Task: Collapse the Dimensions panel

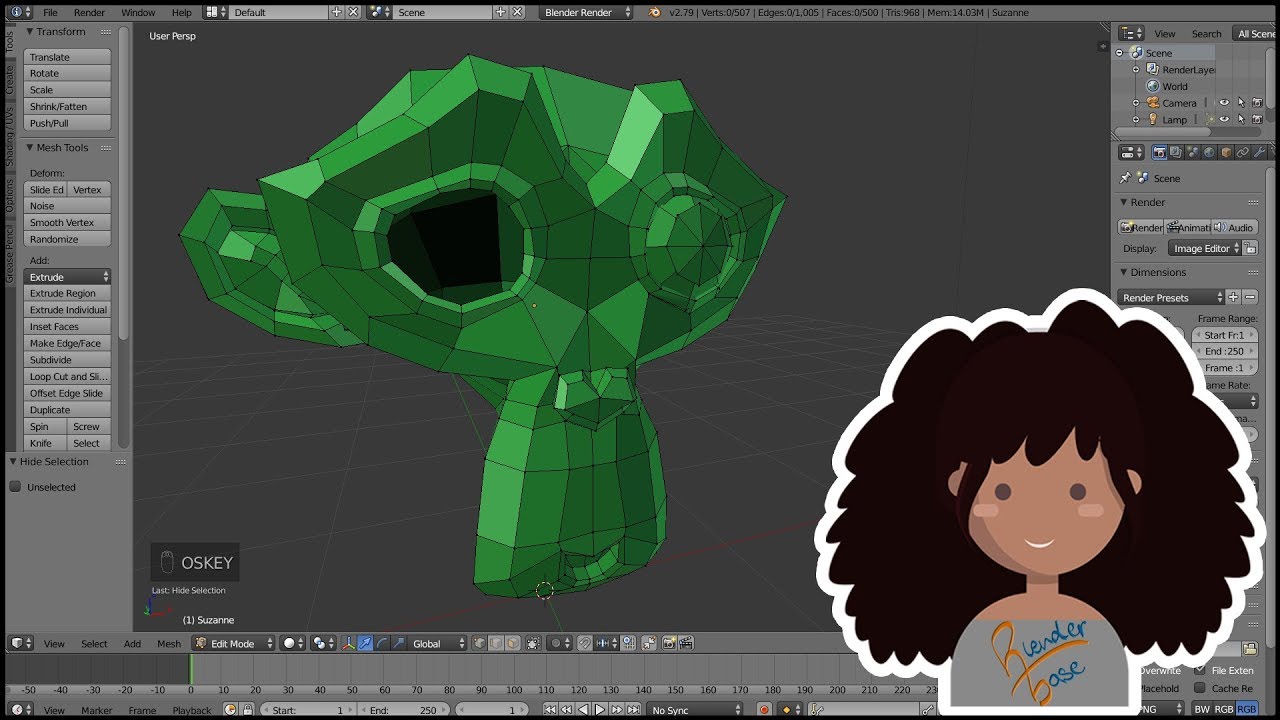Action: coord(1124,272)
